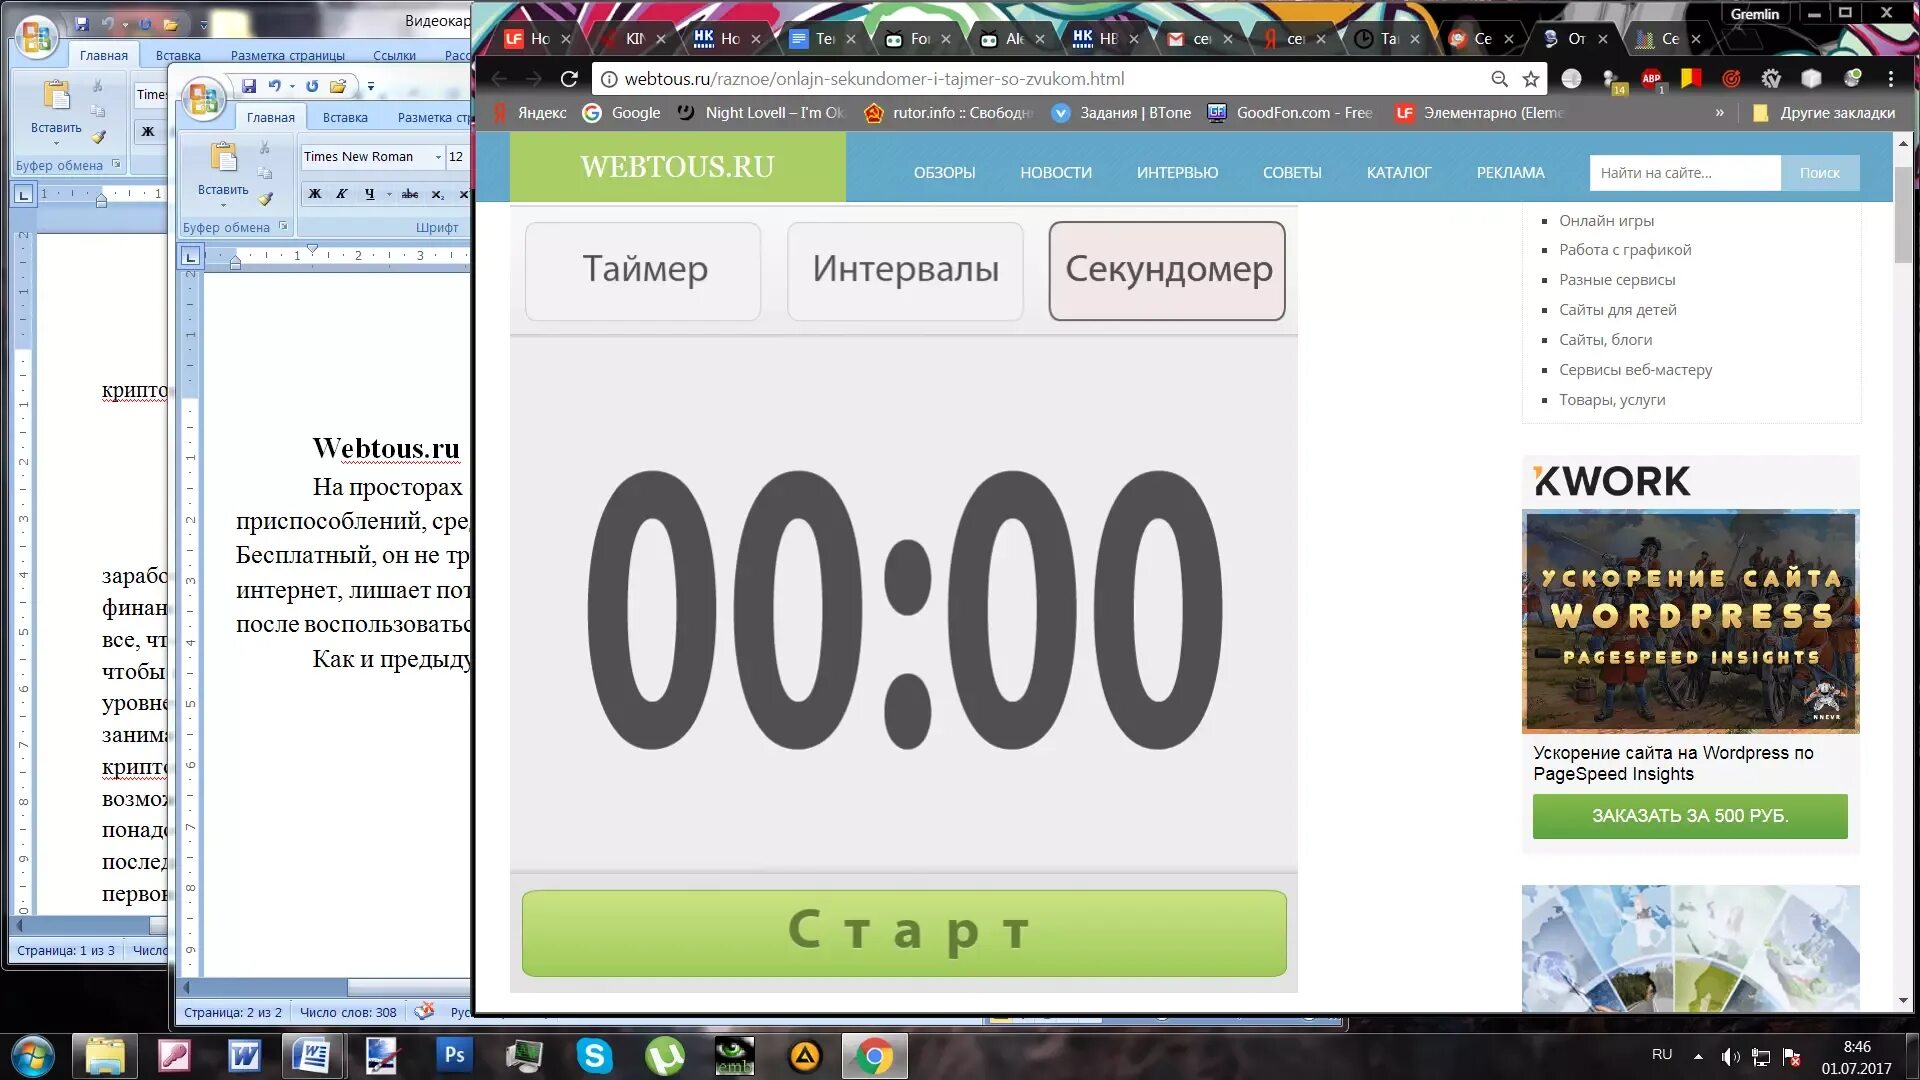Click the Photoshop icon in taskbar
This screenshot has width=1920, height=1080.
pyautogui.click(x=456, y=1054)
